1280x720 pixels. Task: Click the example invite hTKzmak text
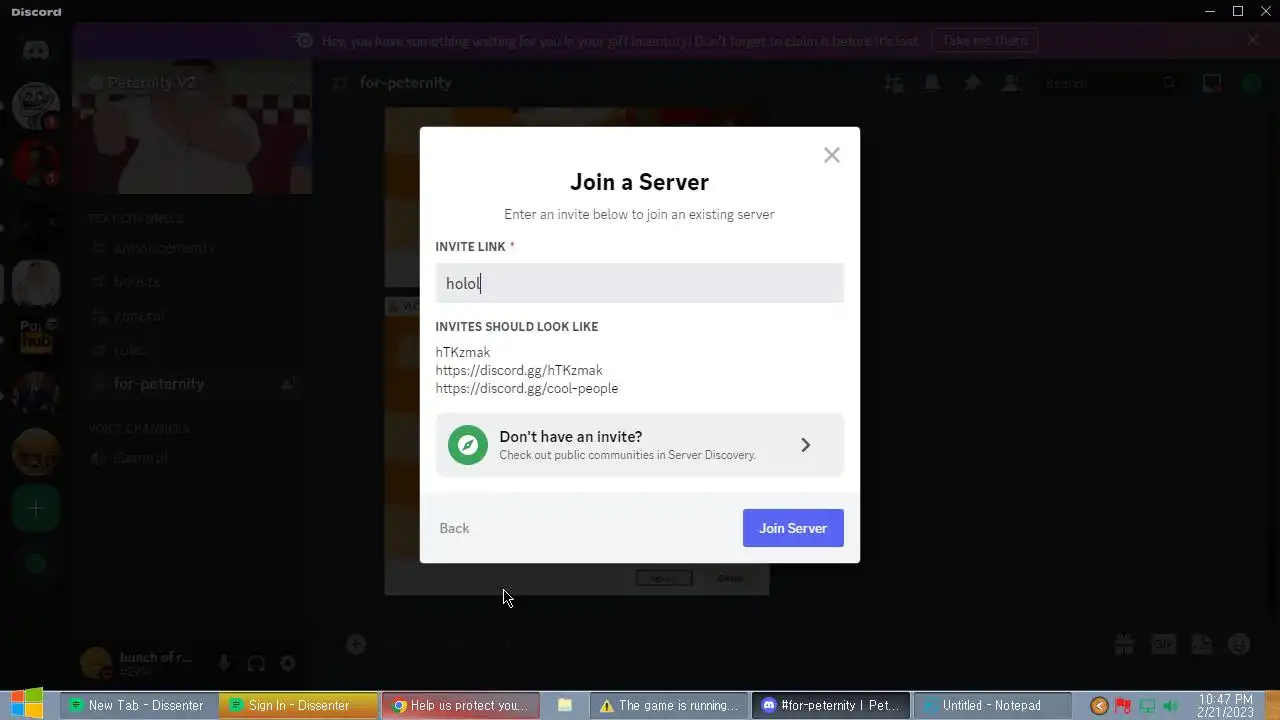(463, 352)
